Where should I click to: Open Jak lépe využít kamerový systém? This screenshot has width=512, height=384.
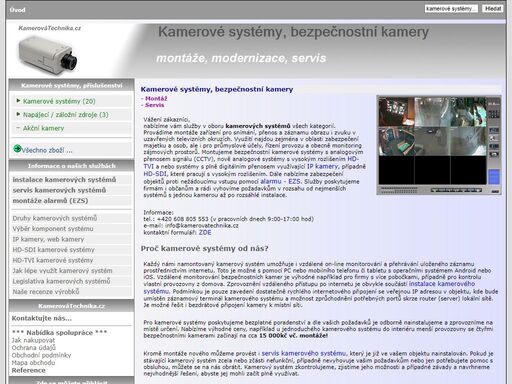(62, 271)
